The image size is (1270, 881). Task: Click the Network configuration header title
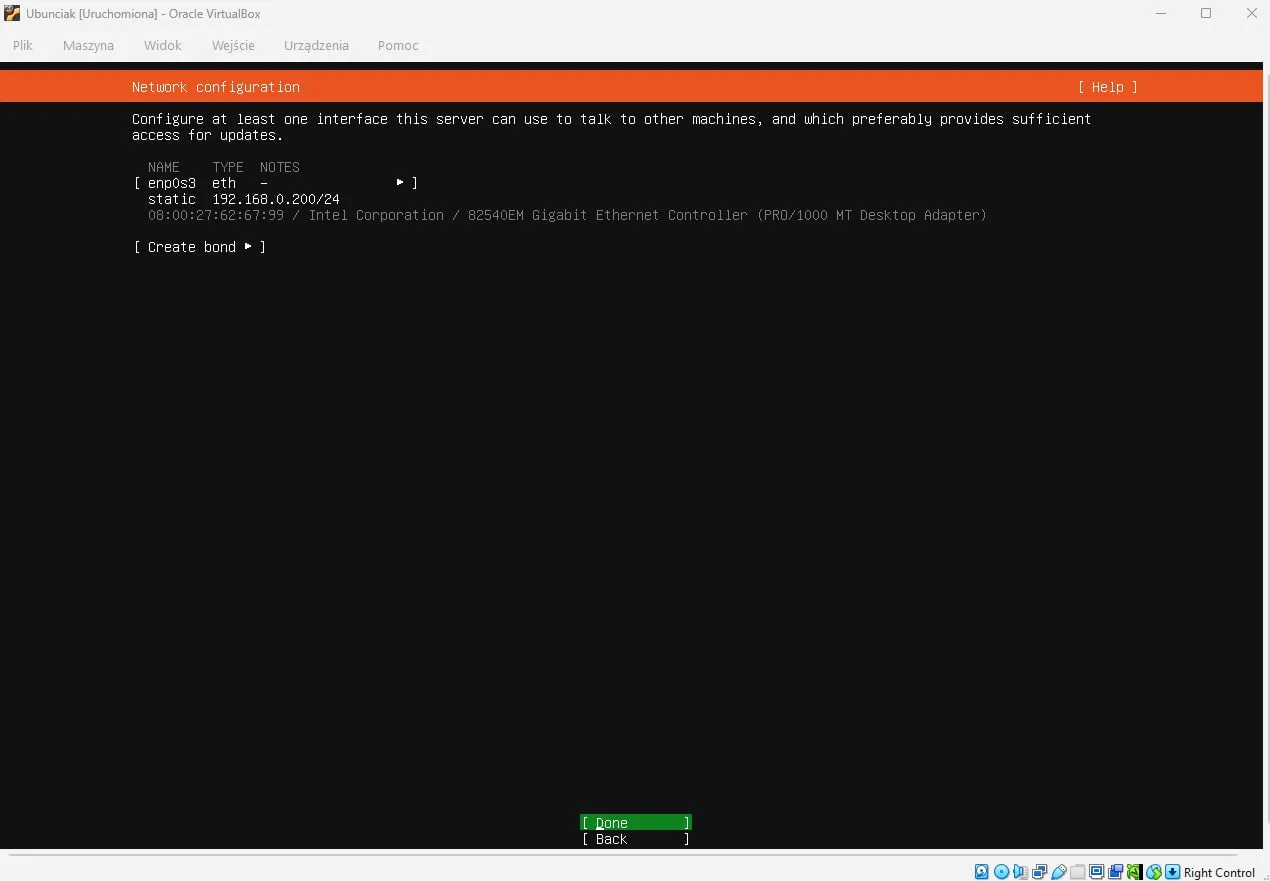[216, 87]
